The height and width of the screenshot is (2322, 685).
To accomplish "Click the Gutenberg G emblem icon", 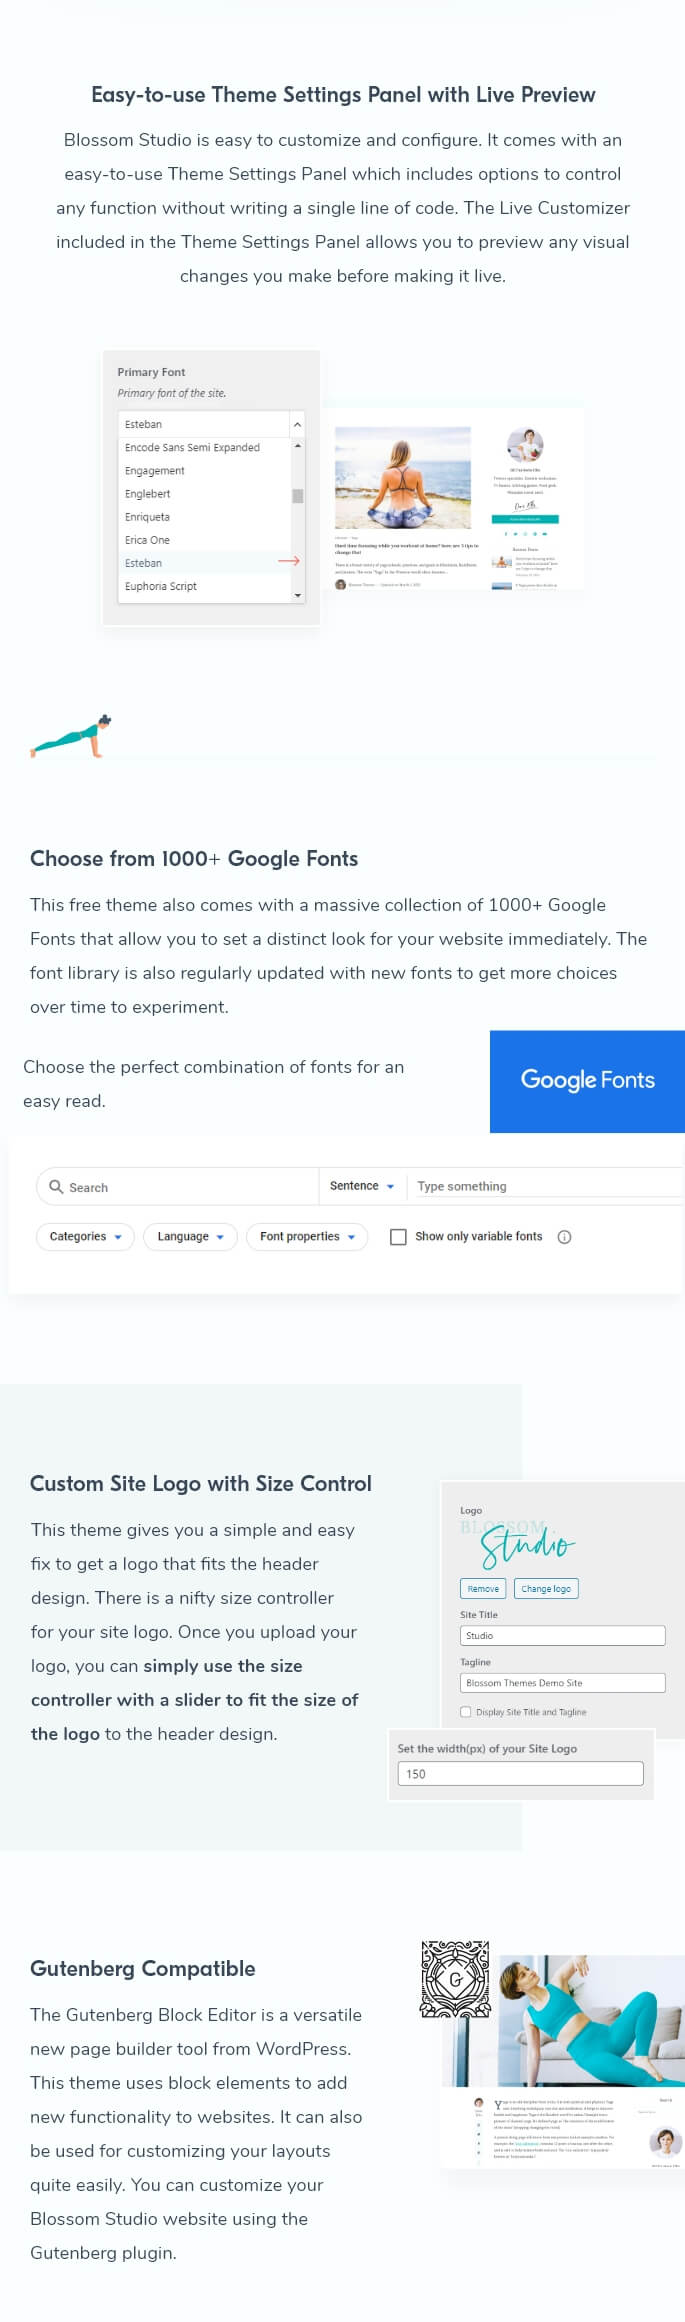I will (455, 1979).
